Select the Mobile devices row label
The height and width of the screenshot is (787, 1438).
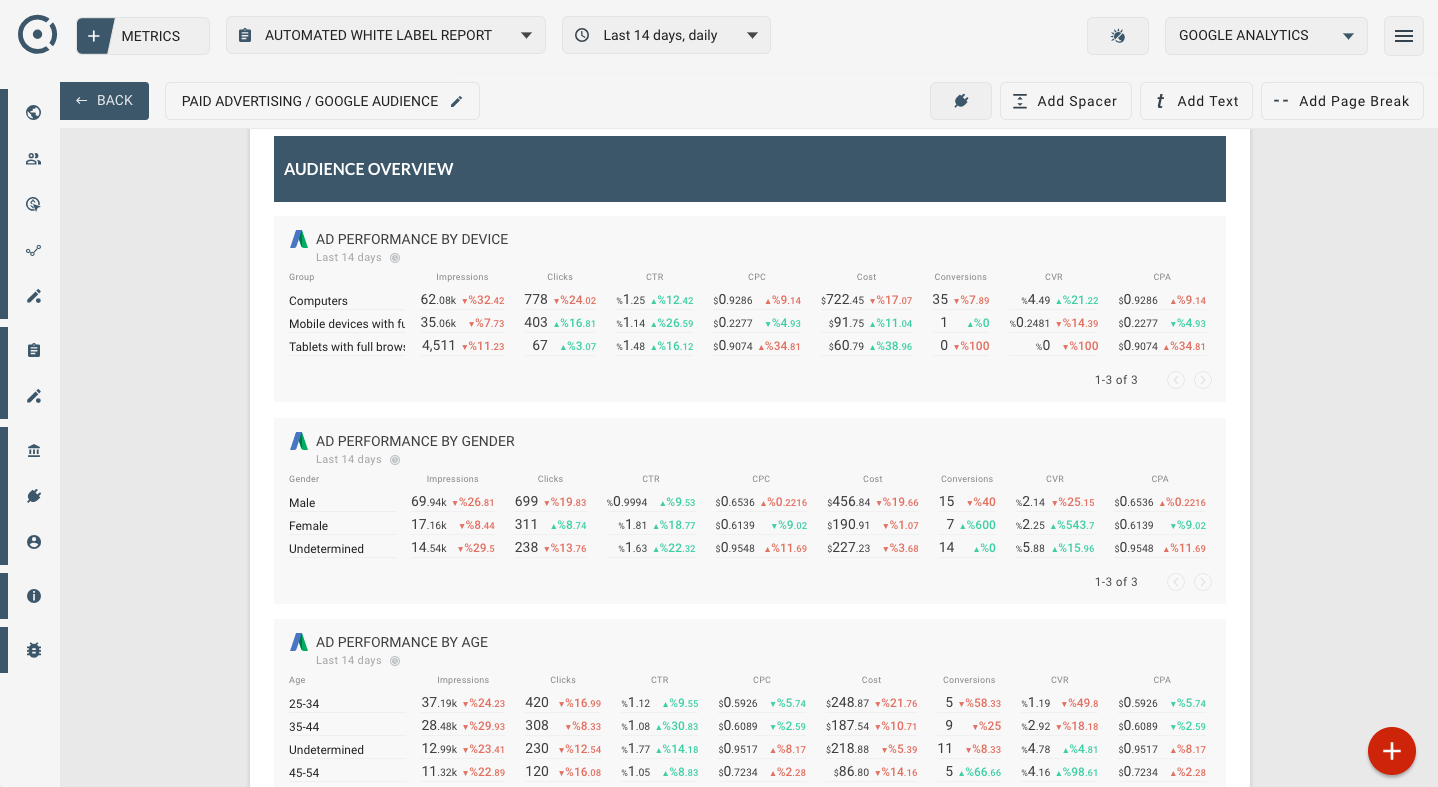[x=347, y=324]
